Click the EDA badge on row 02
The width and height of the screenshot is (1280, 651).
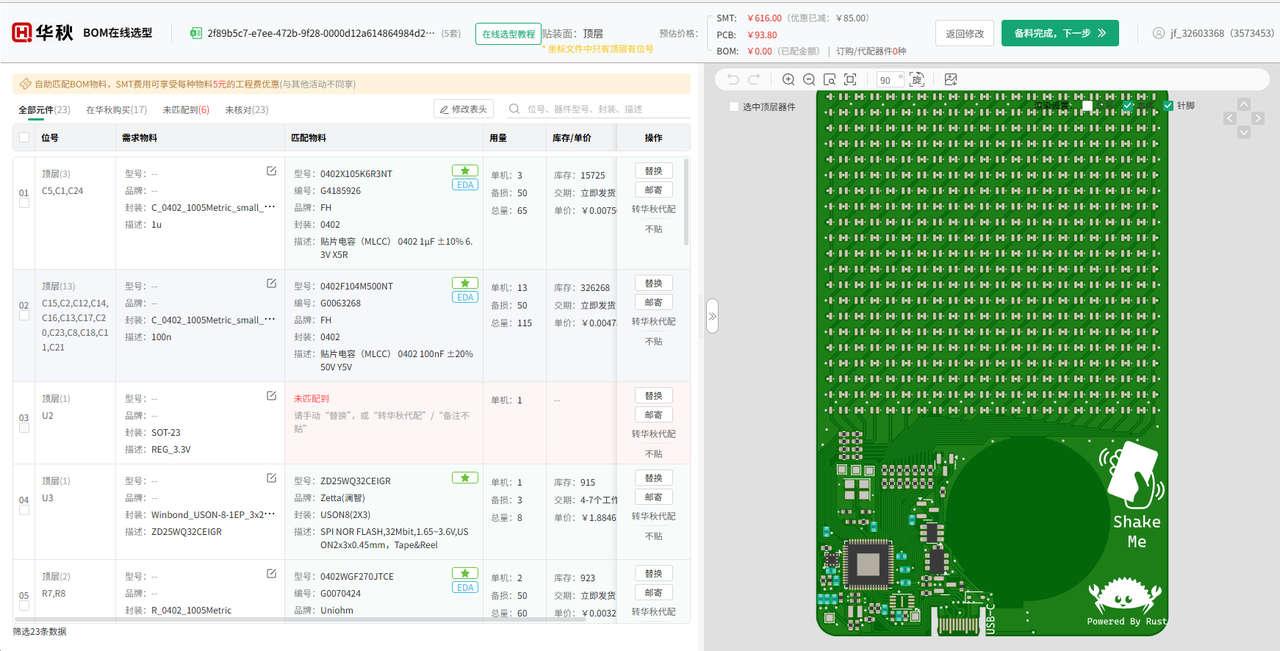click(465, 297)
